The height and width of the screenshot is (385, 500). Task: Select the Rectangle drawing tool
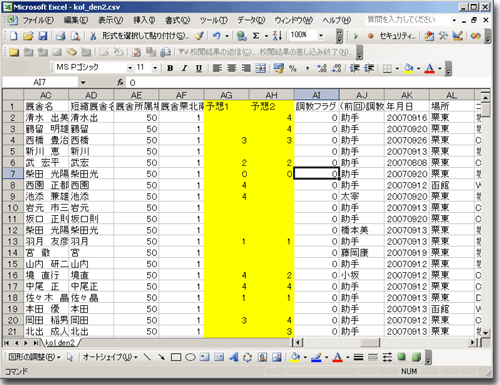pos(176,358)
